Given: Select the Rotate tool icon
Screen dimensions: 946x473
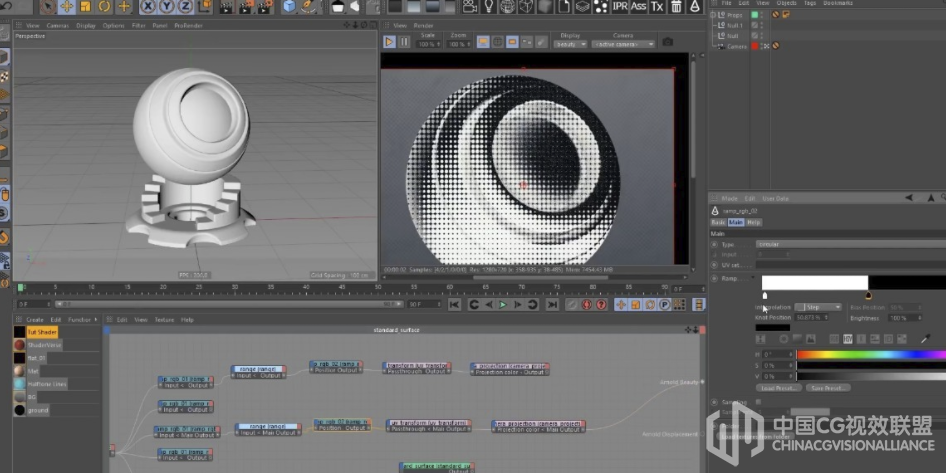Looking at the screenshot, I should 104,7.
